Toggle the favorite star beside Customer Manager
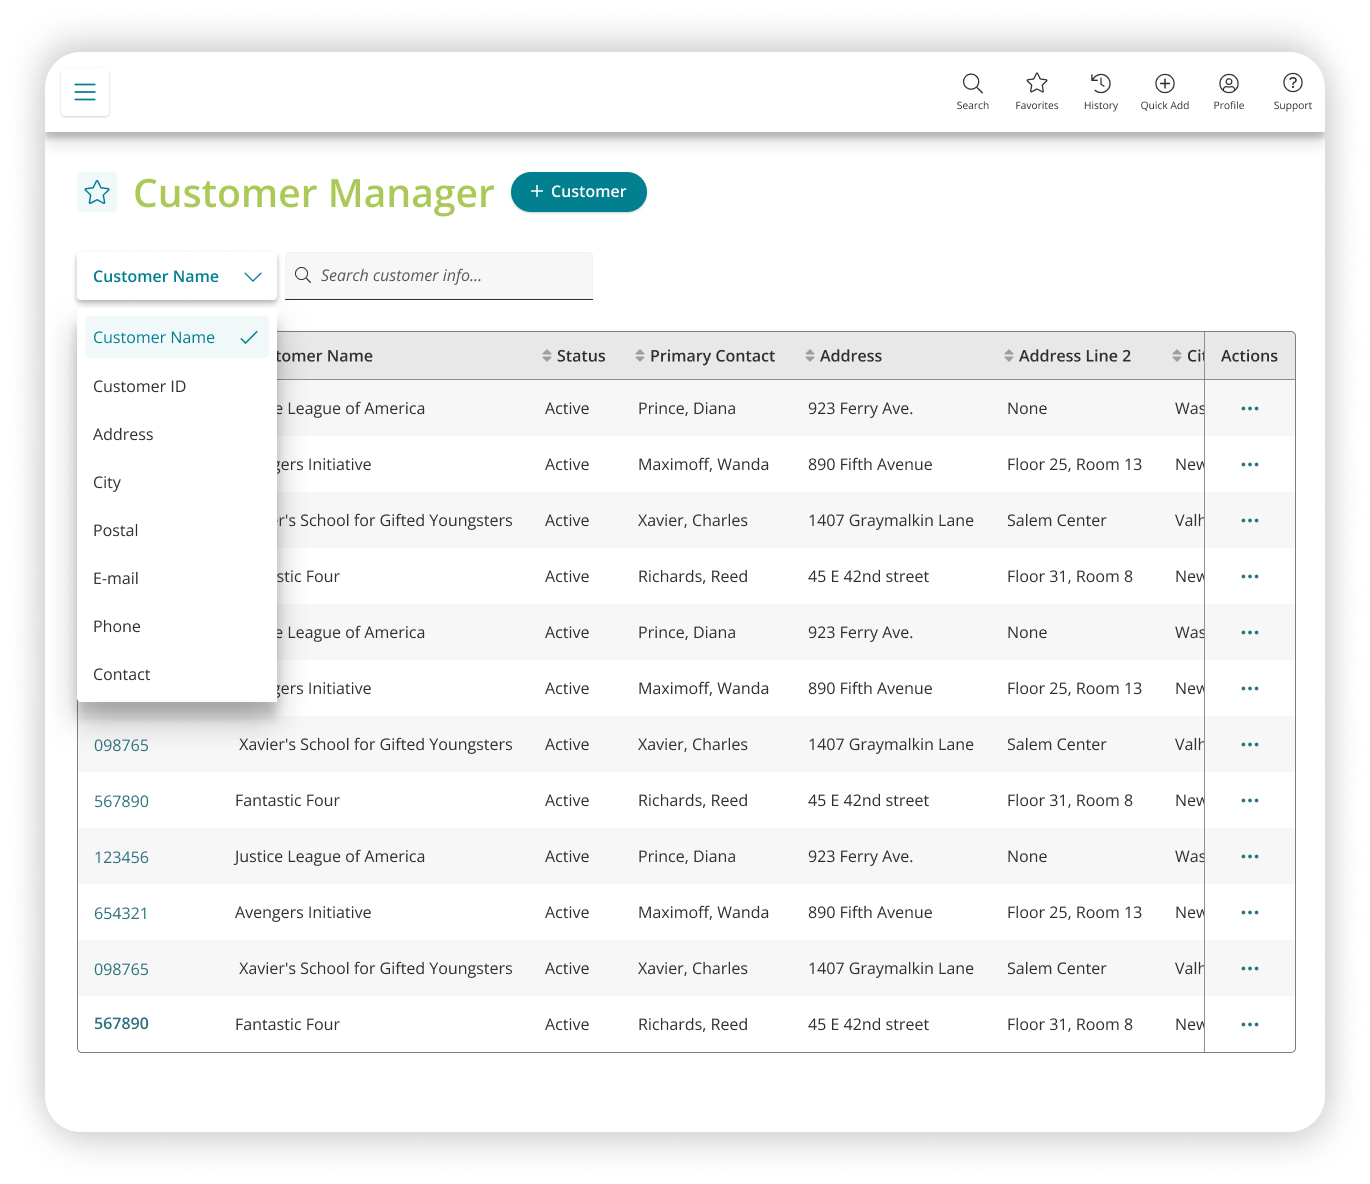 (97, 191)
